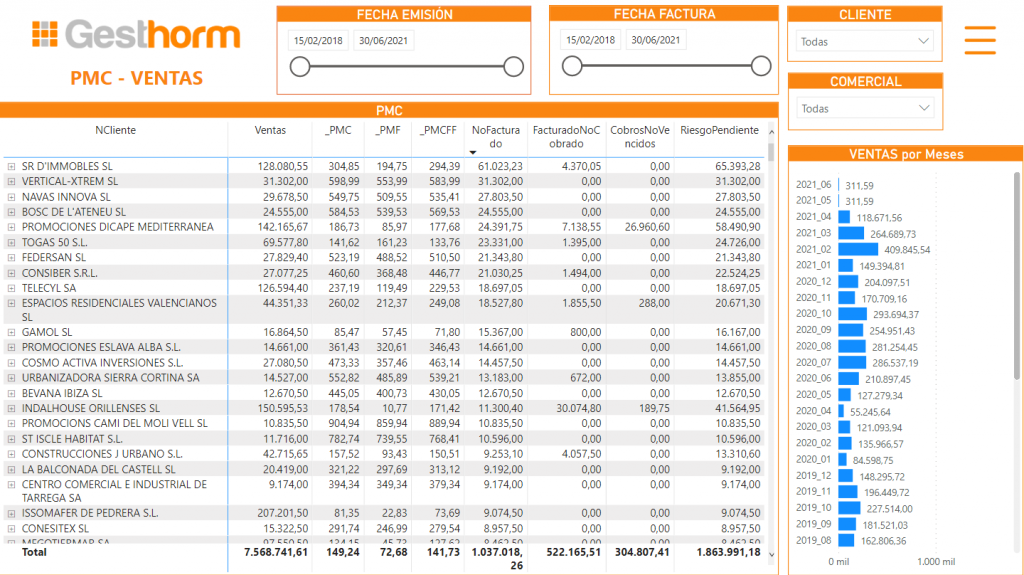
Task: Select the 2020_10 bar in chart
Action: coord(852,314)
